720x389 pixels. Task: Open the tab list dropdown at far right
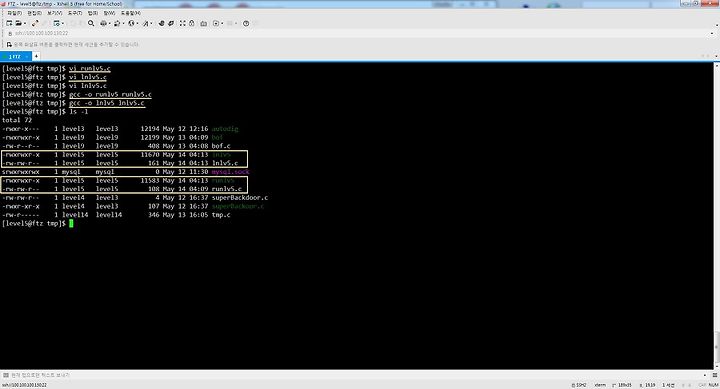[716, 56]
